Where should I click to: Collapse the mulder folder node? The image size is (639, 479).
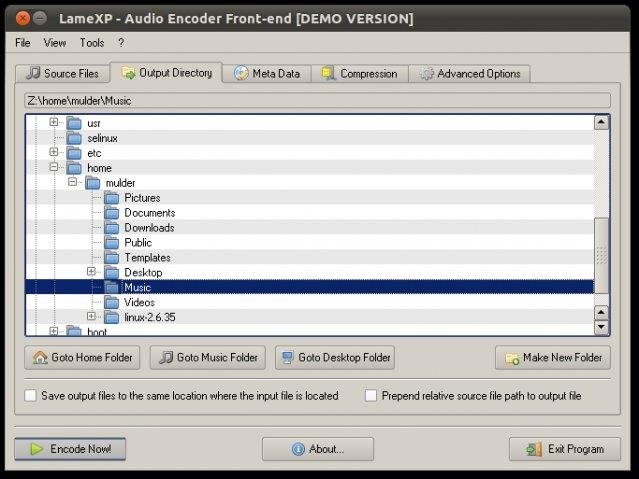click(x=72, y=182)
